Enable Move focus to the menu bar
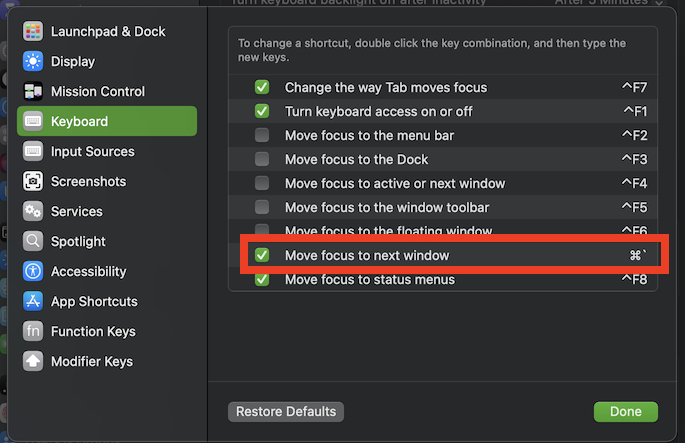Viewport: 685px width, 443px height. click(262, 135)
